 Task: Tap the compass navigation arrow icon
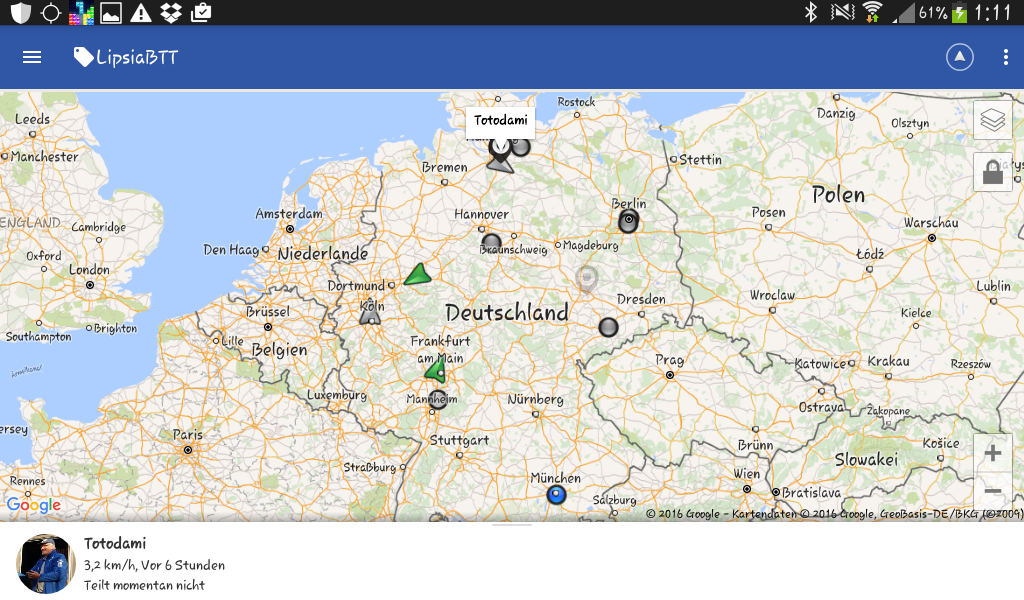coord(960,57)
